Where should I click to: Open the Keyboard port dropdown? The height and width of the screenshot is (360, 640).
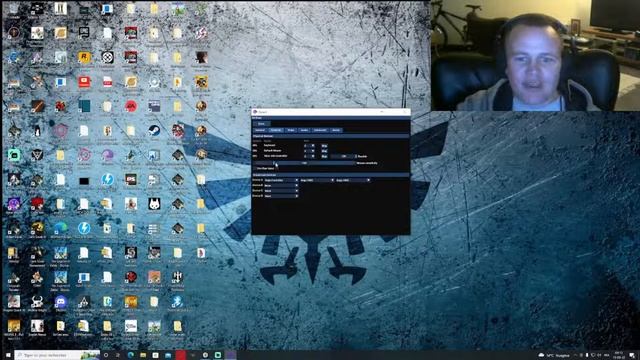tap(309, 146)
